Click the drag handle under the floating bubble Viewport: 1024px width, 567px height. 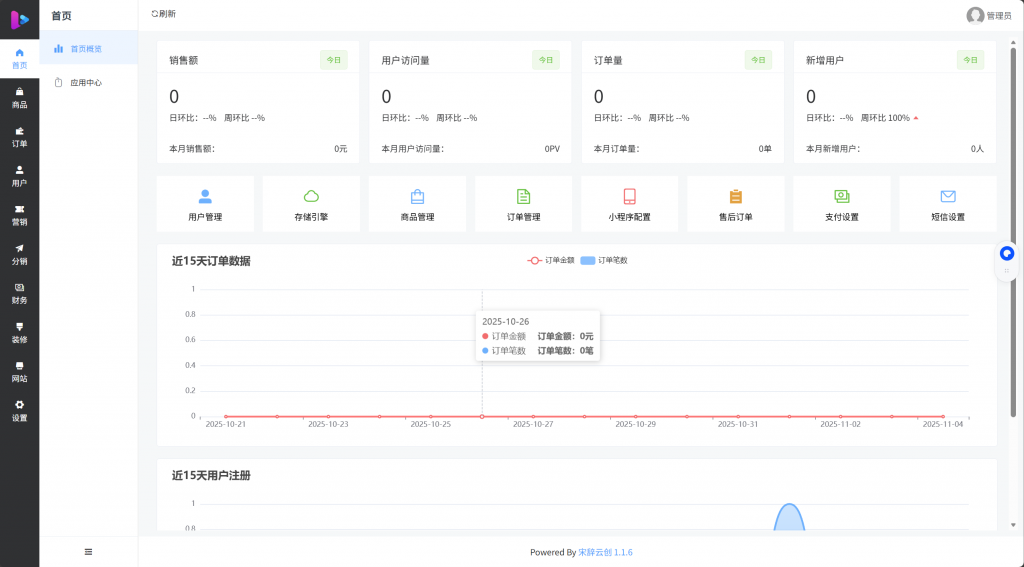[1007, 270]
